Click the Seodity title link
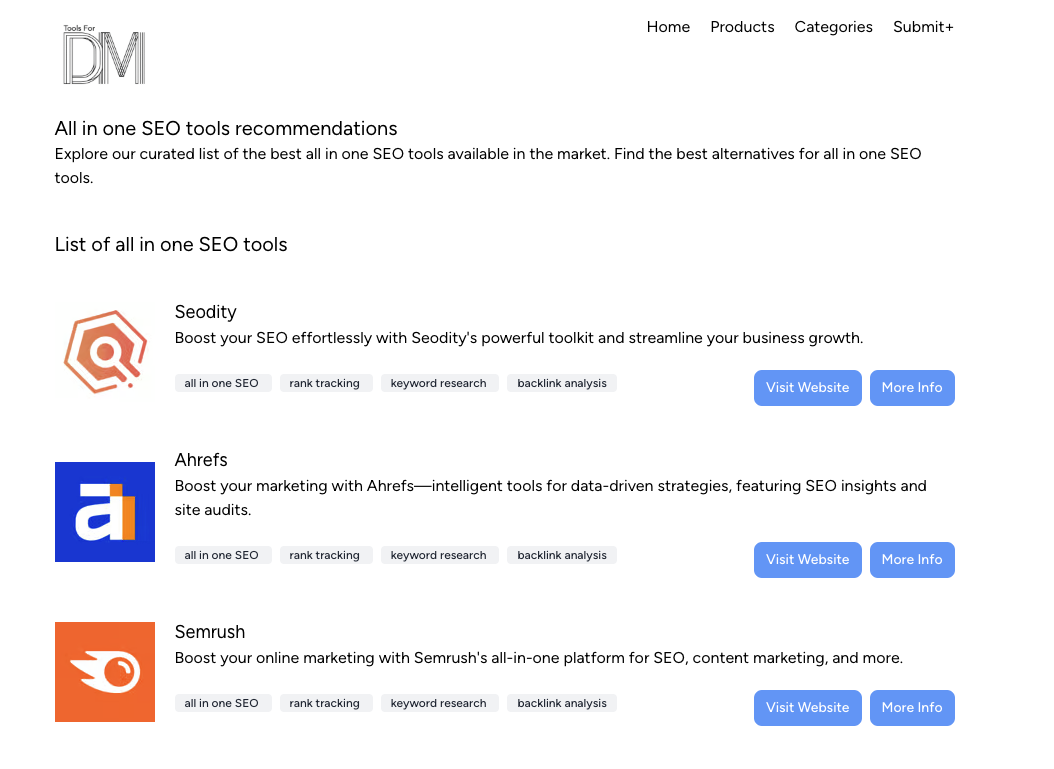 [205, 312]
